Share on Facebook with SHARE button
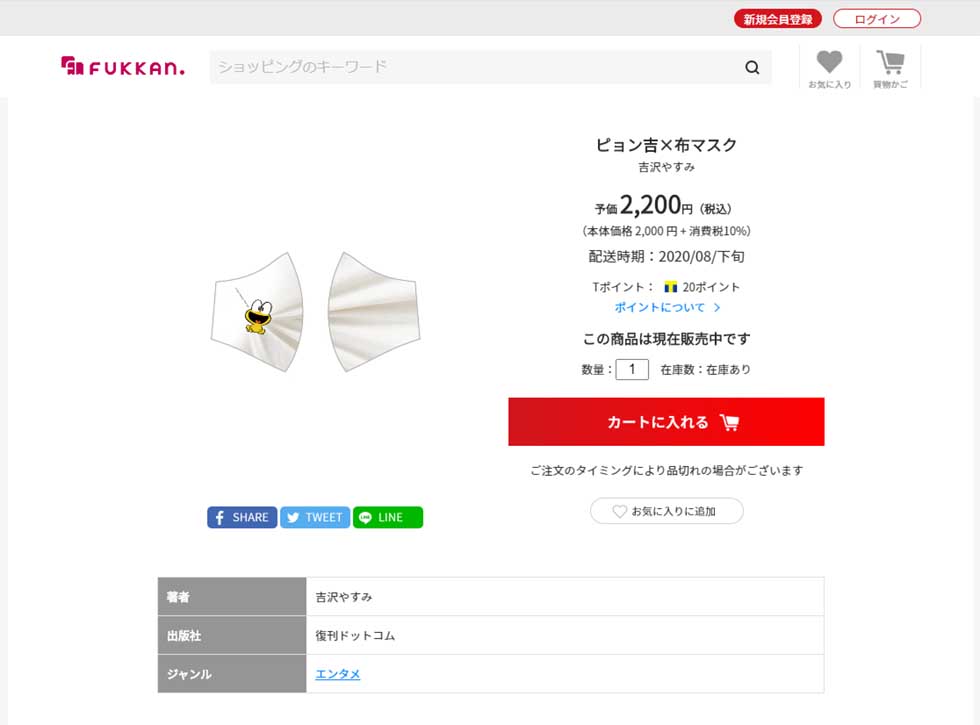This screenshot has width=980, height=725. pyautogui.click(x=242, y=518)
